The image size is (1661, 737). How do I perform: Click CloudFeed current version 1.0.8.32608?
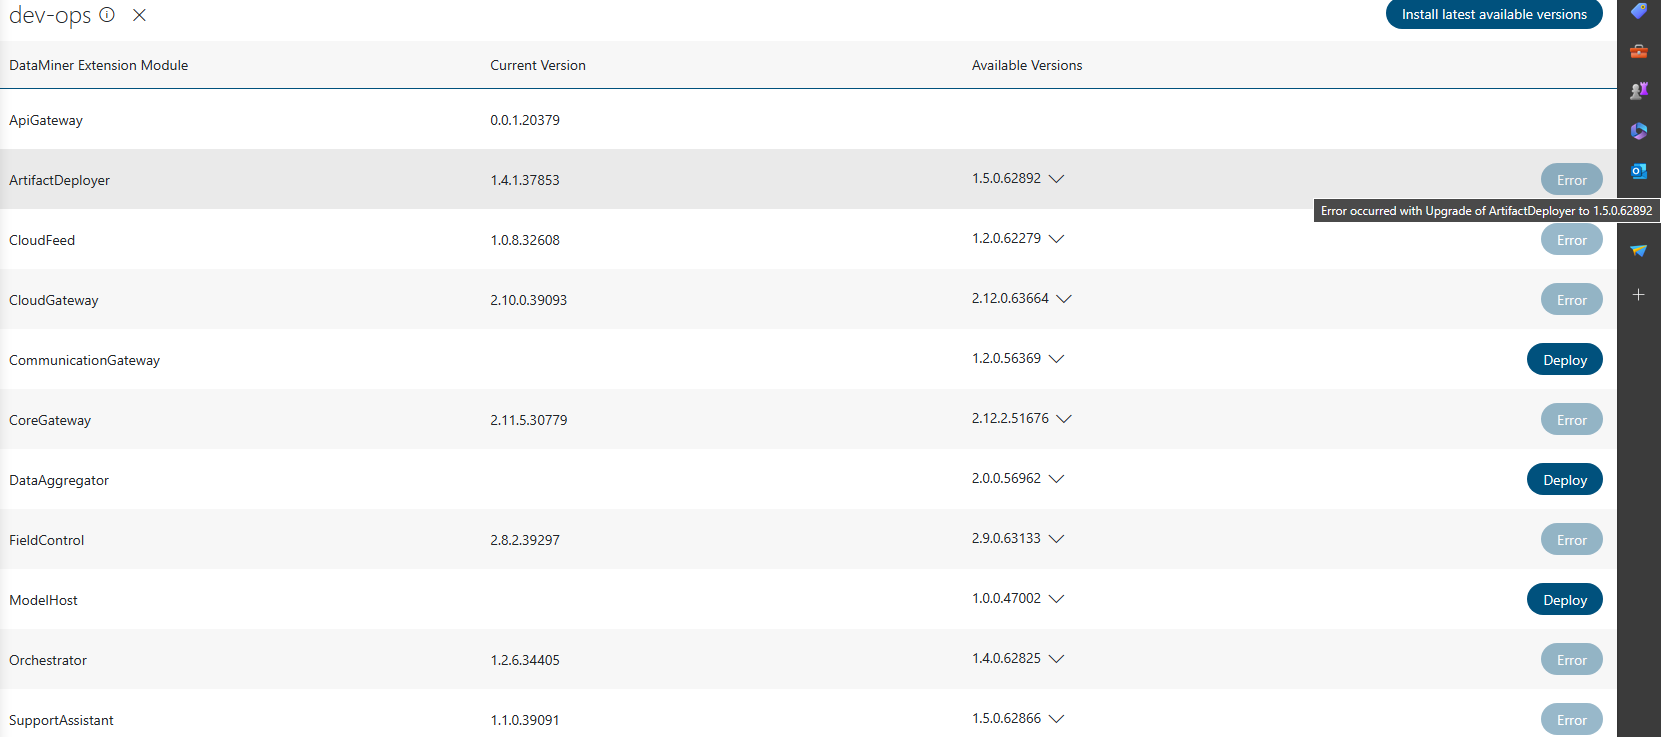pos(525,240)
